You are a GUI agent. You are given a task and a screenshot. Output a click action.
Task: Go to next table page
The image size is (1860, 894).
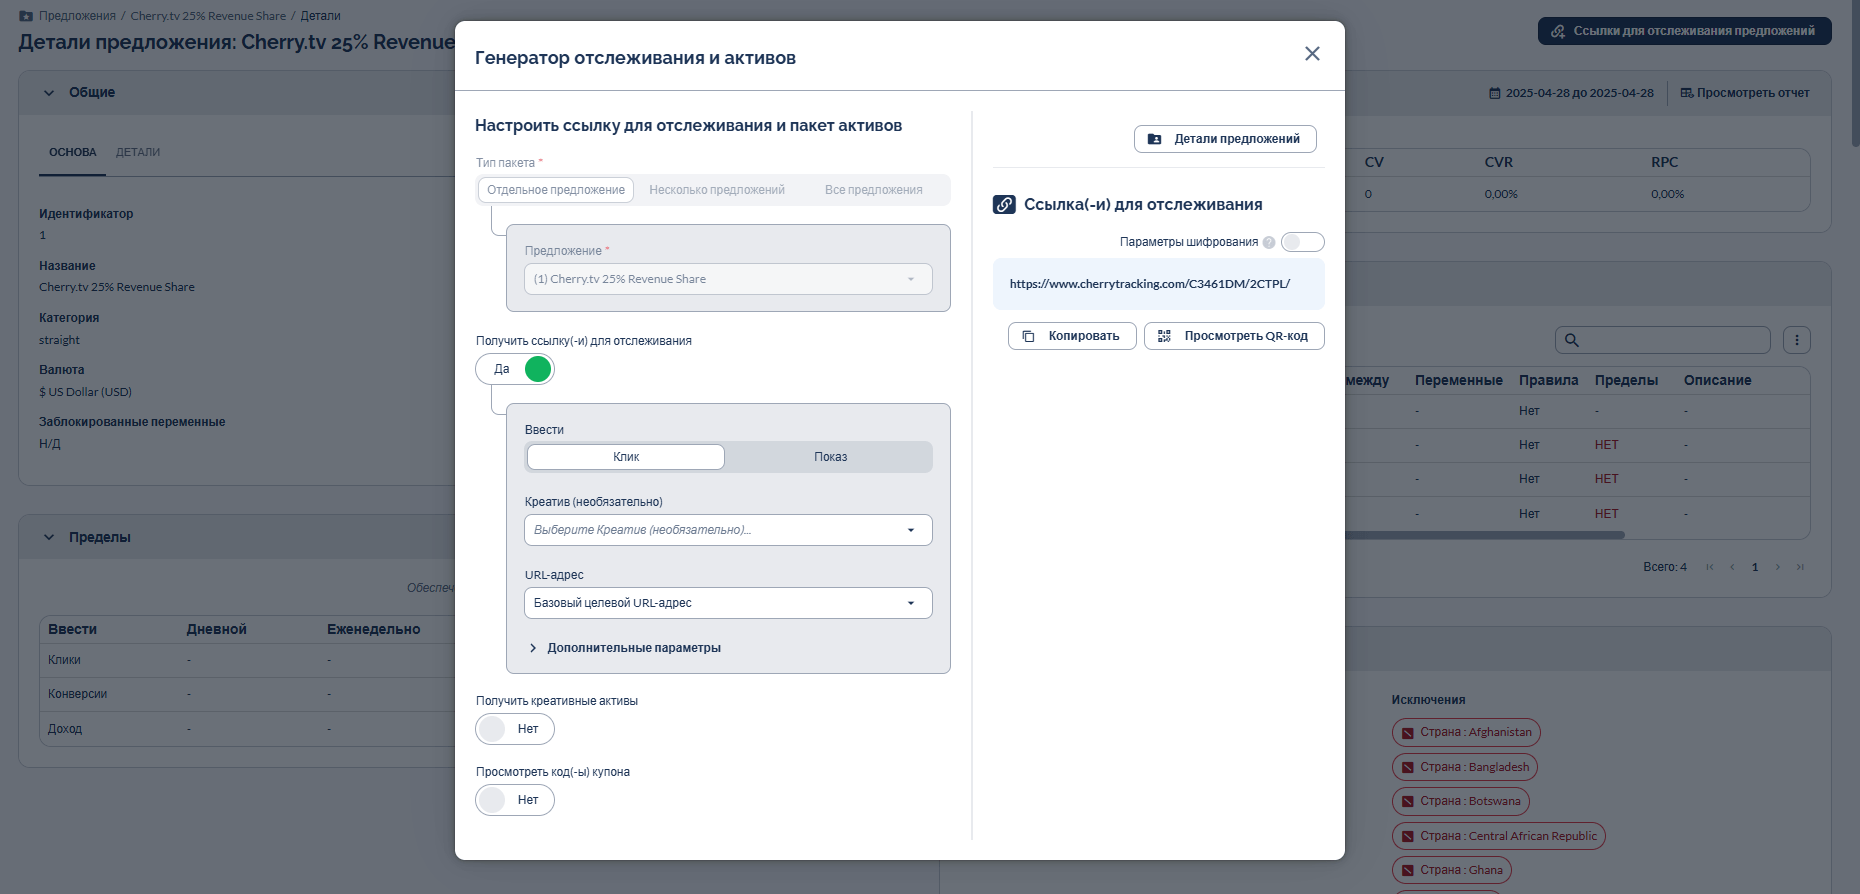pos(1777,567)
